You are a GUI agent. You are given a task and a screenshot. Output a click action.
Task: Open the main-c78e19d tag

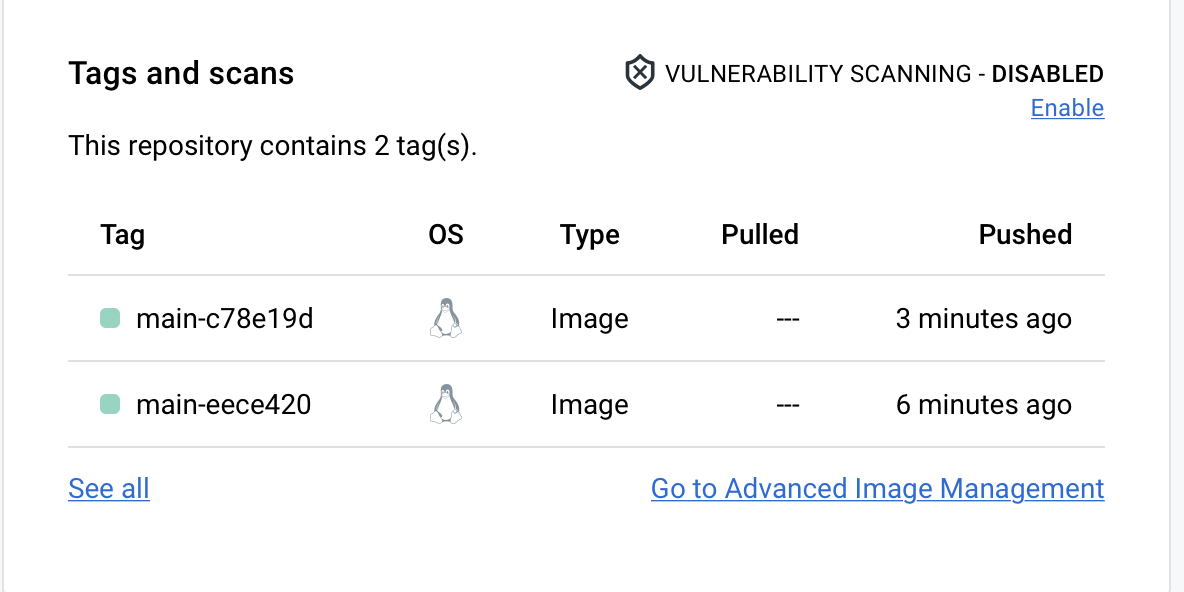pyautogui.click(x=224, y=319)
